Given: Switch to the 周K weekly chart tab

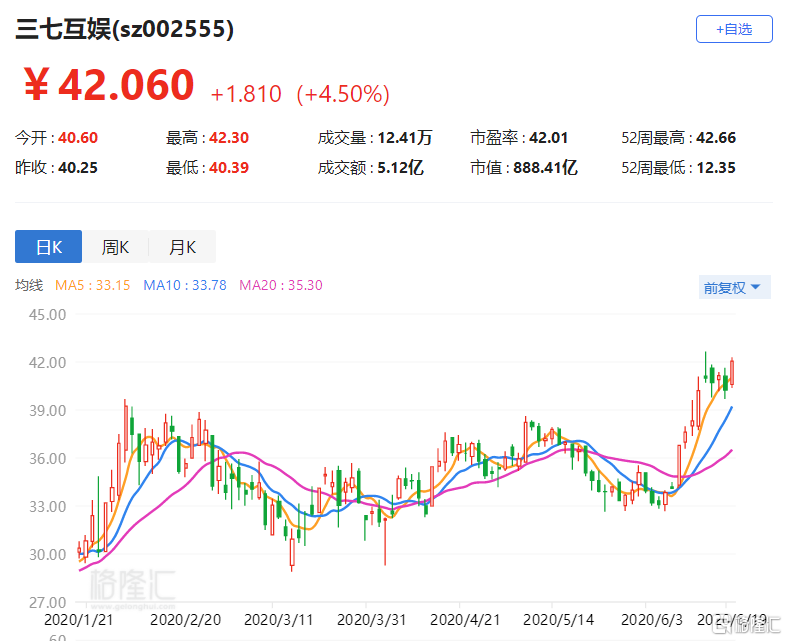Looking at the screenshot, I should tap(115, 246).
